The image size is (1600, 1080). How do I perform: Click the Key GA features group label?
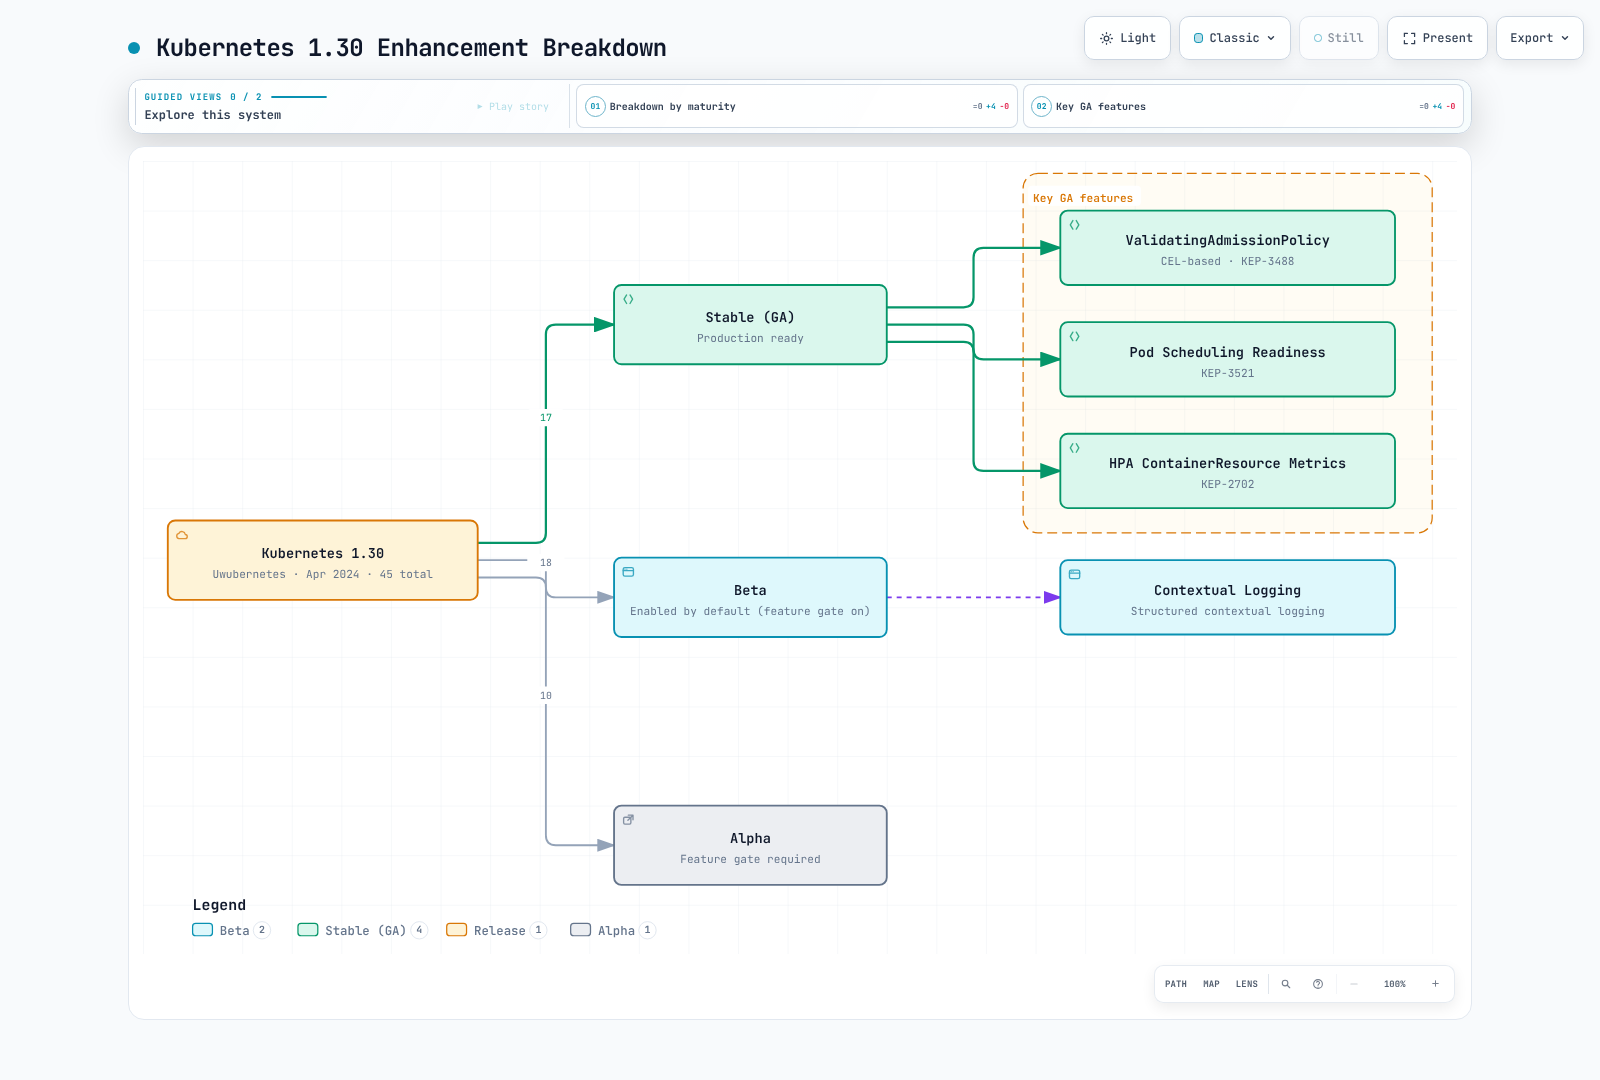pyautogui.click(x=1083, y=198)
